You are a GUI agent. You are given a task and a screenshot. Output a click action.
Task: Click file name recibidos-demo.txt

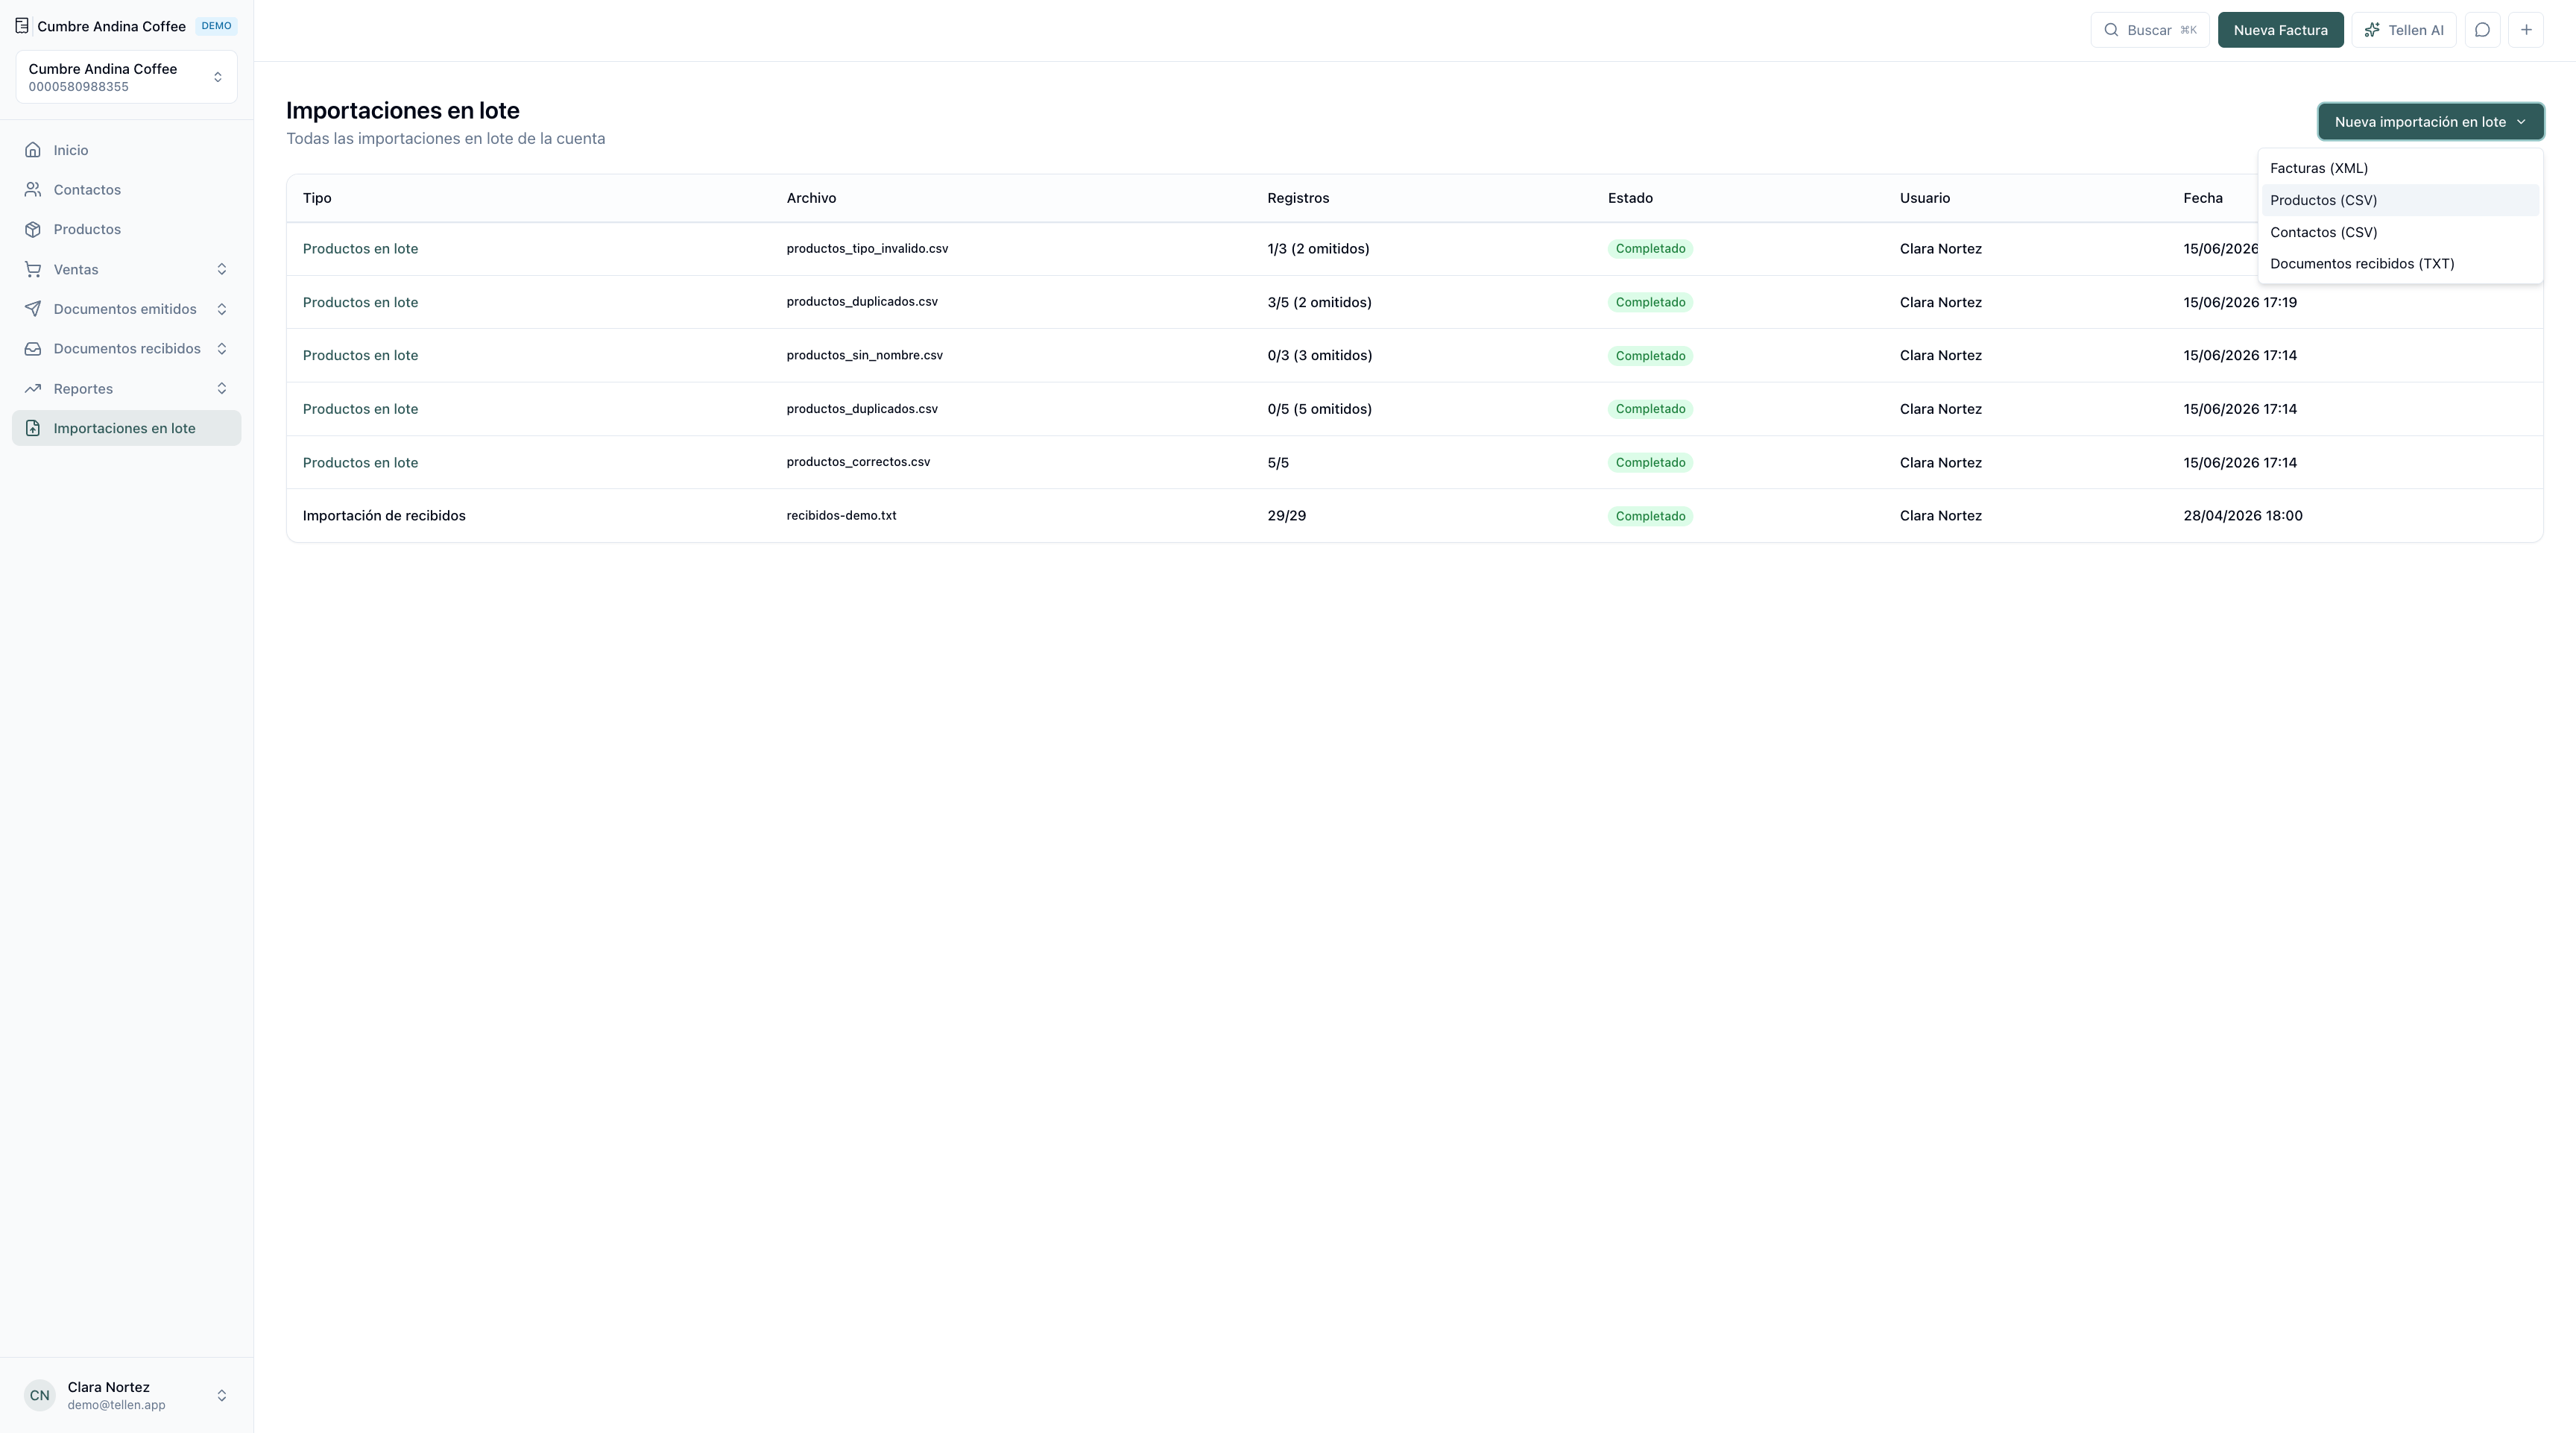(x=841, y=516)
